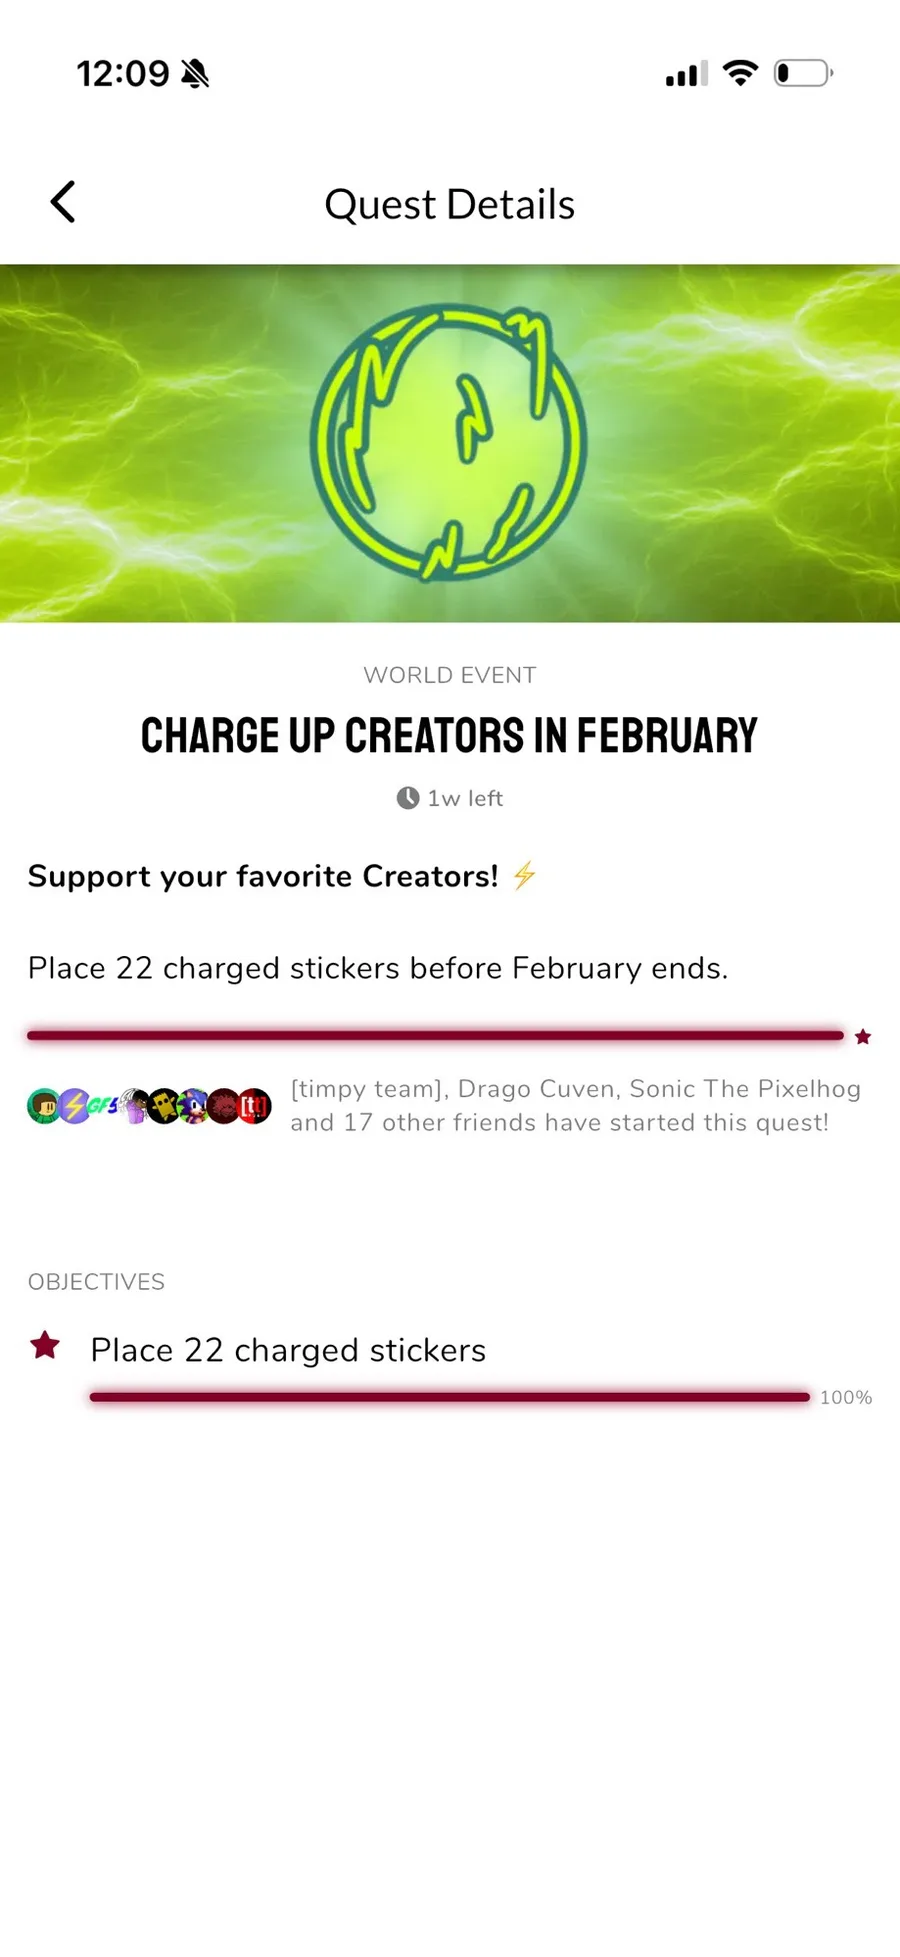Viewport: 900px width, 1957px height.
Task: Click the main quest progress bar
Action: point(435,1036)
